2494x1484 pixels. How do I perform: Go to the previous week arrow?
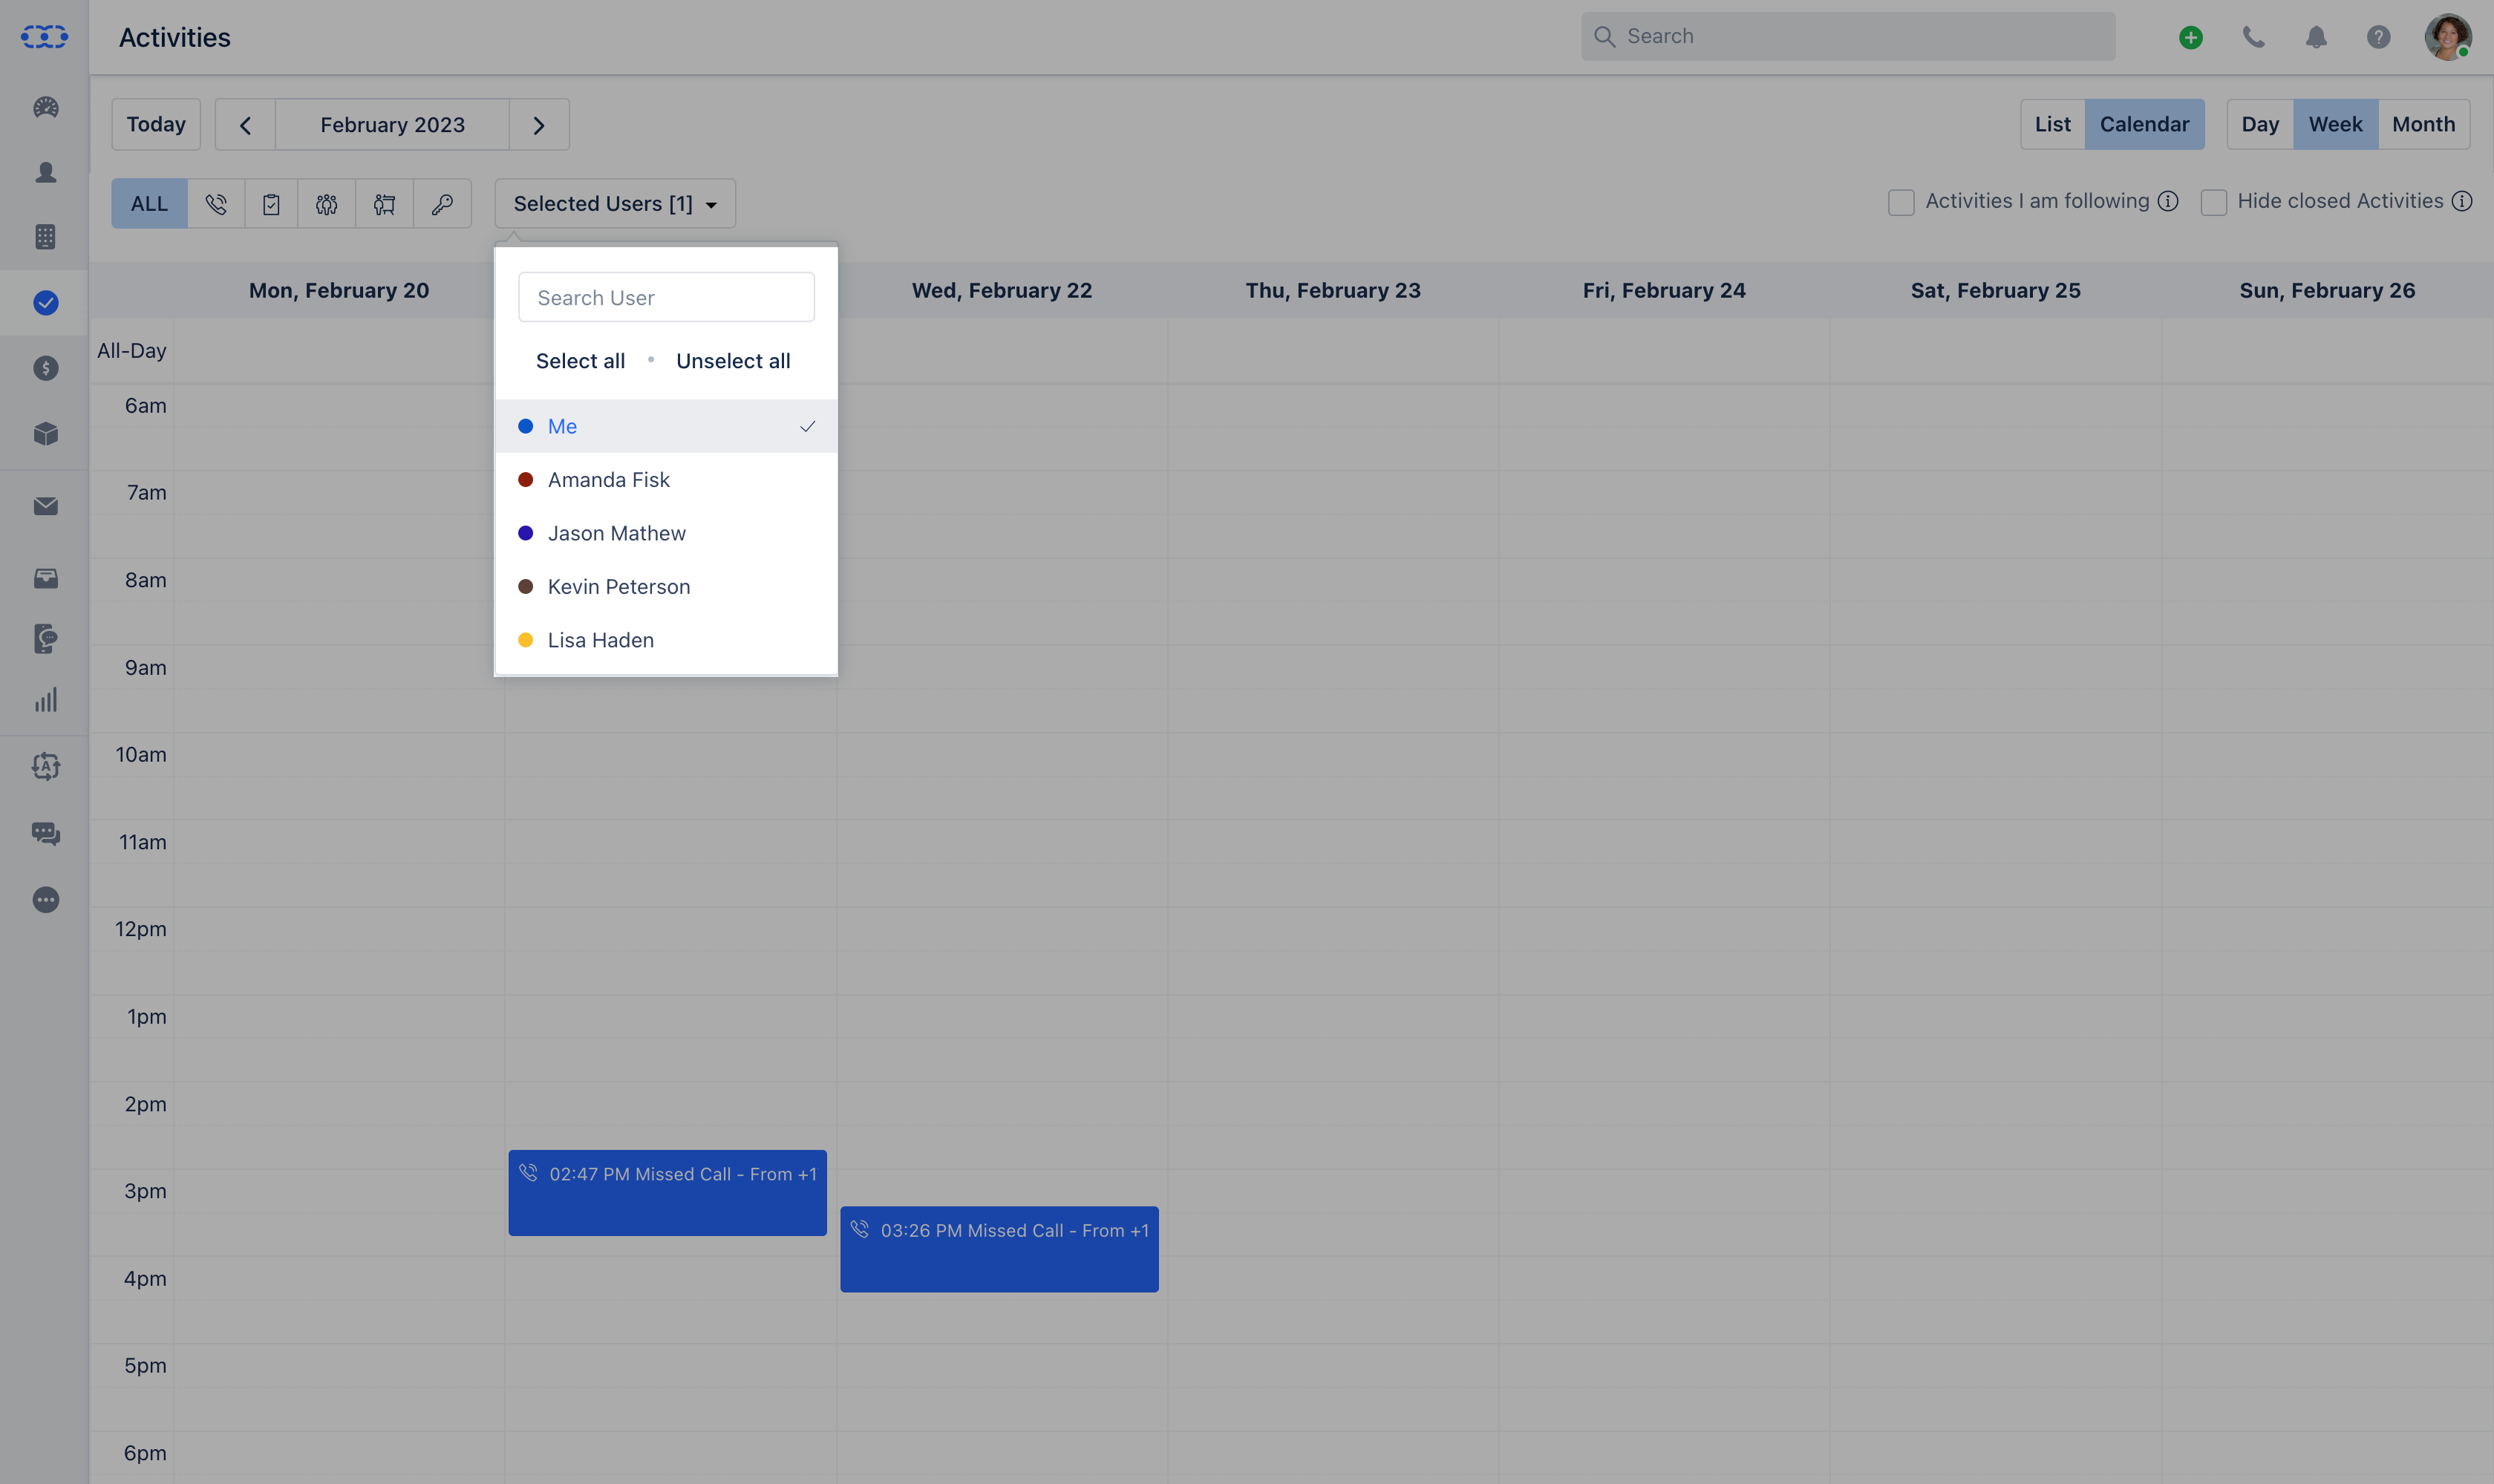coord(245,125)
